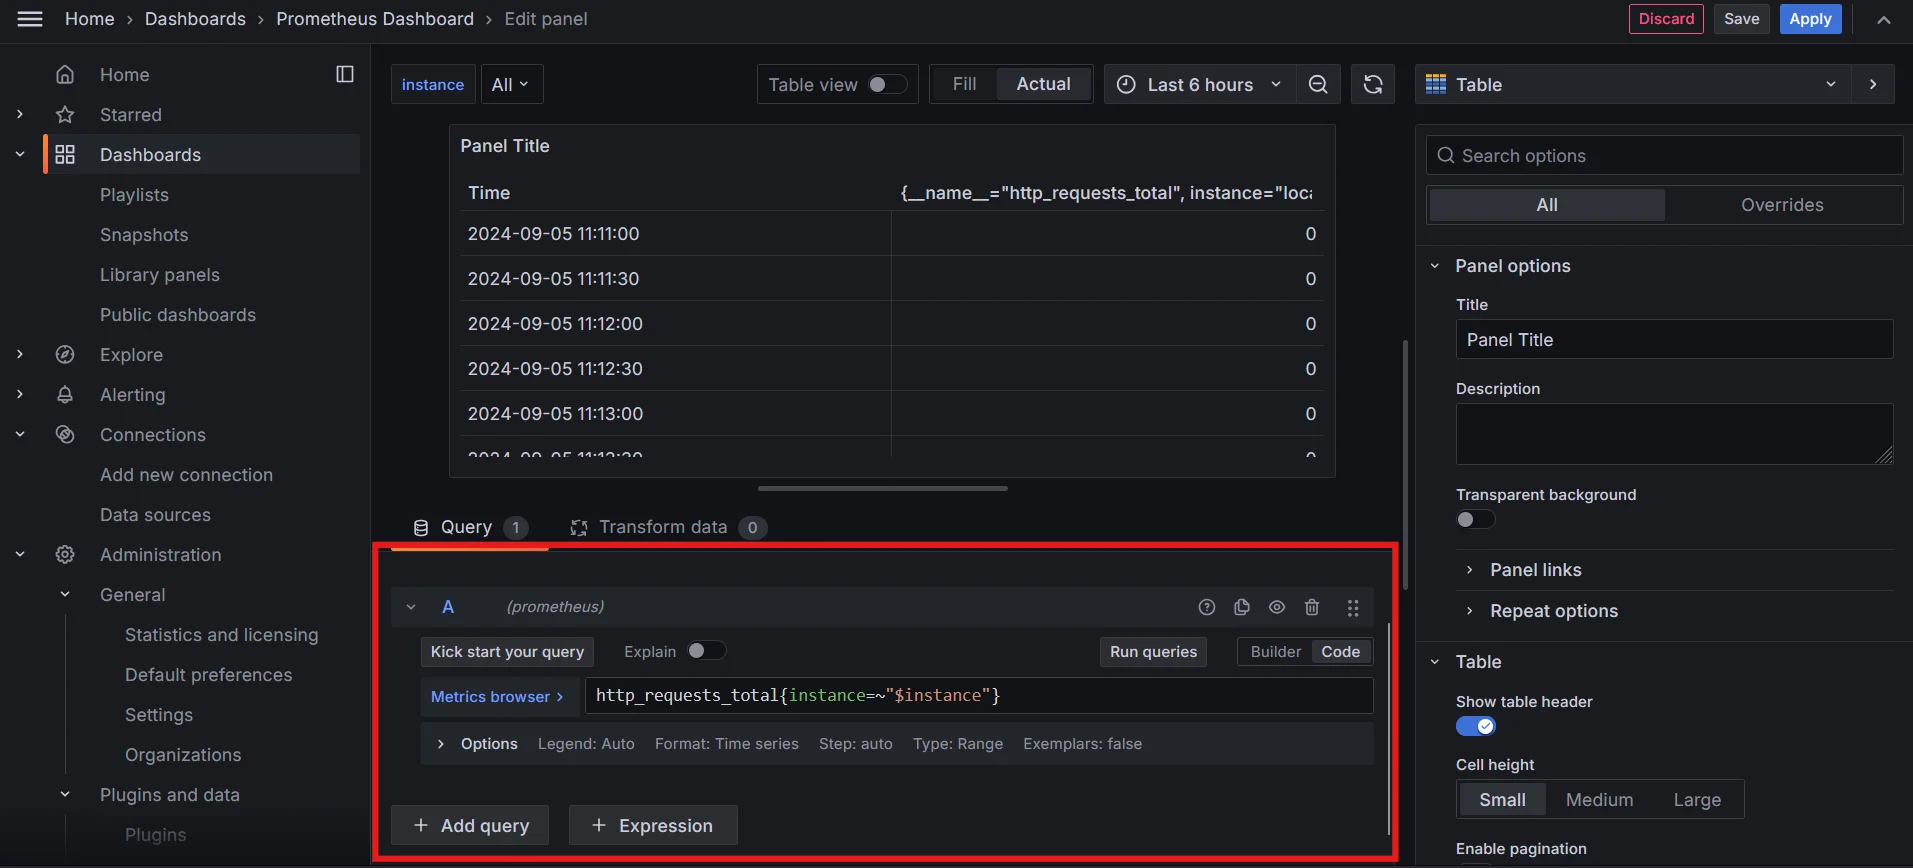Screen dimensions: 1913x868
Task: Click the Alerting bell icon
Action: [x=65, y=395]
